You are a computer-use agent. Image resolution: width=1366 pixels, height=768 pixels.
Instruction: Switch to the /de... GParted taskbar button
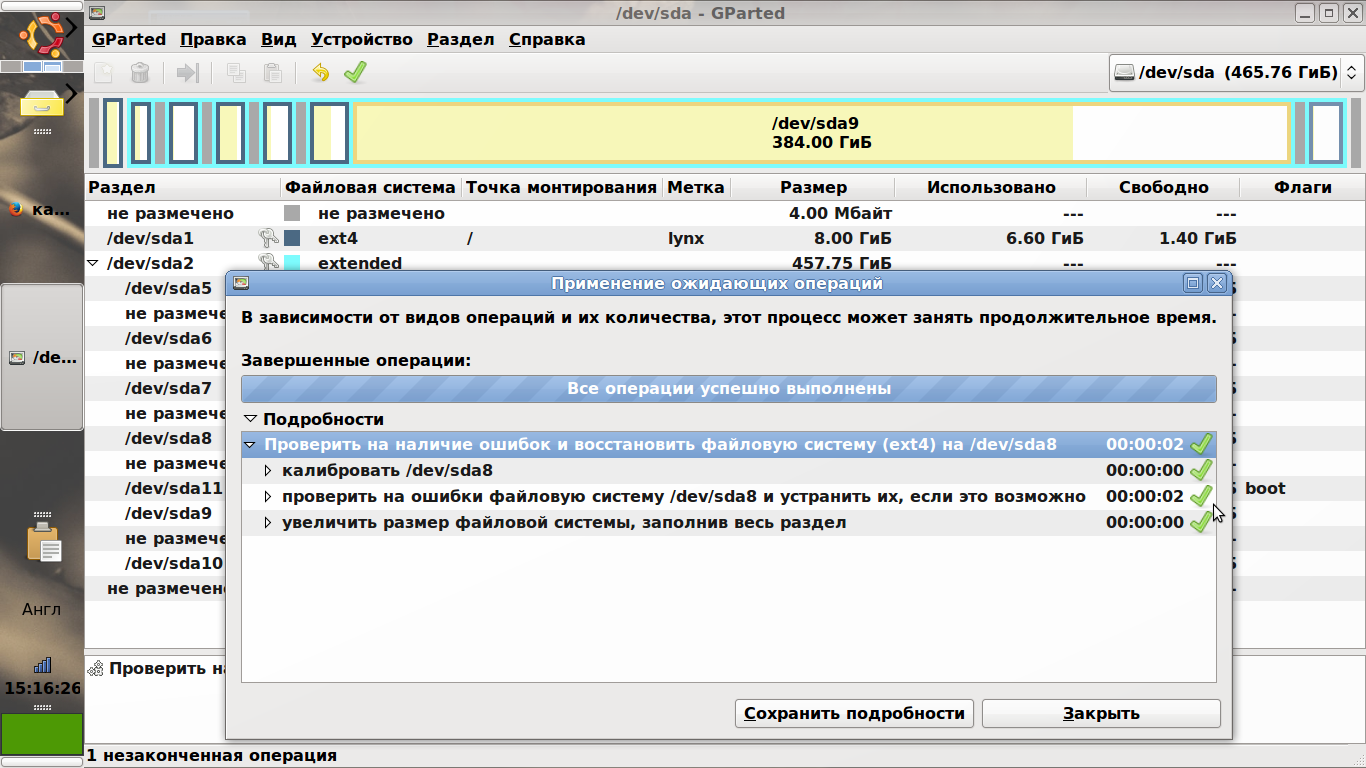pos(42,357)
